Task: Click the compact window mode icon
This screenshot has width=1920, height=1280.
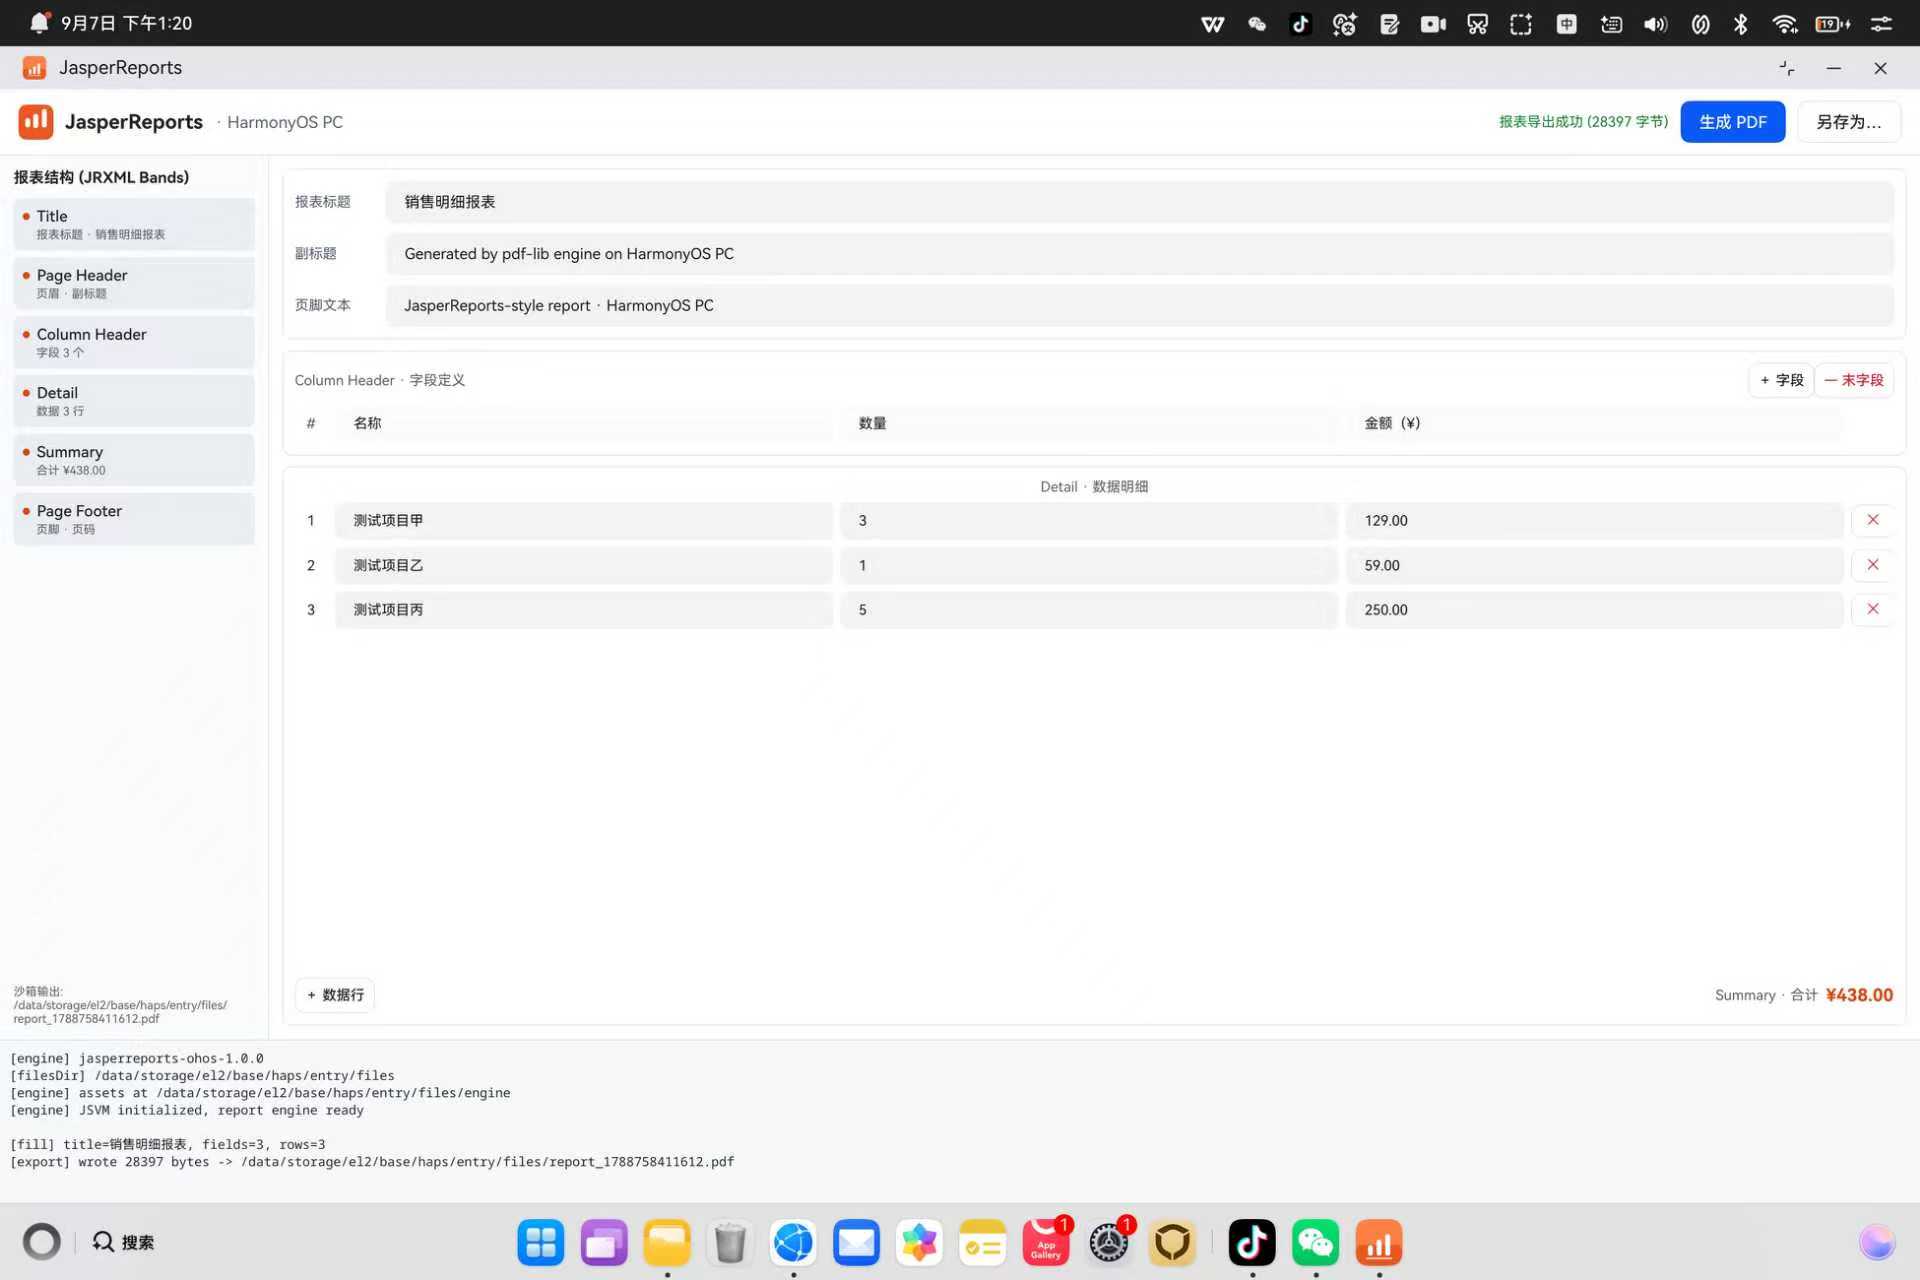Action: click(x=1787, y=68)
